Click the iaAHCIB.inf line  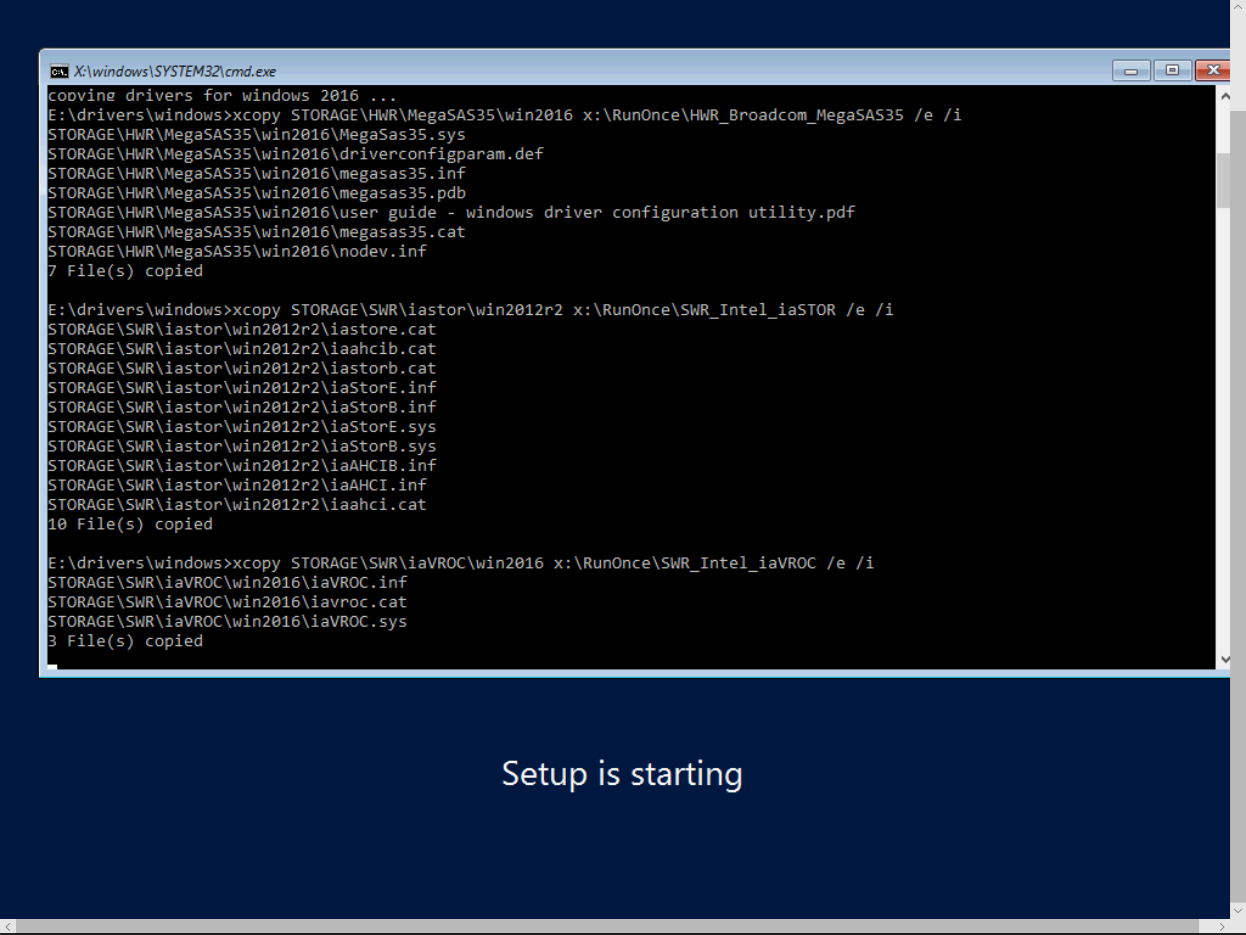[x=242, y=466]
